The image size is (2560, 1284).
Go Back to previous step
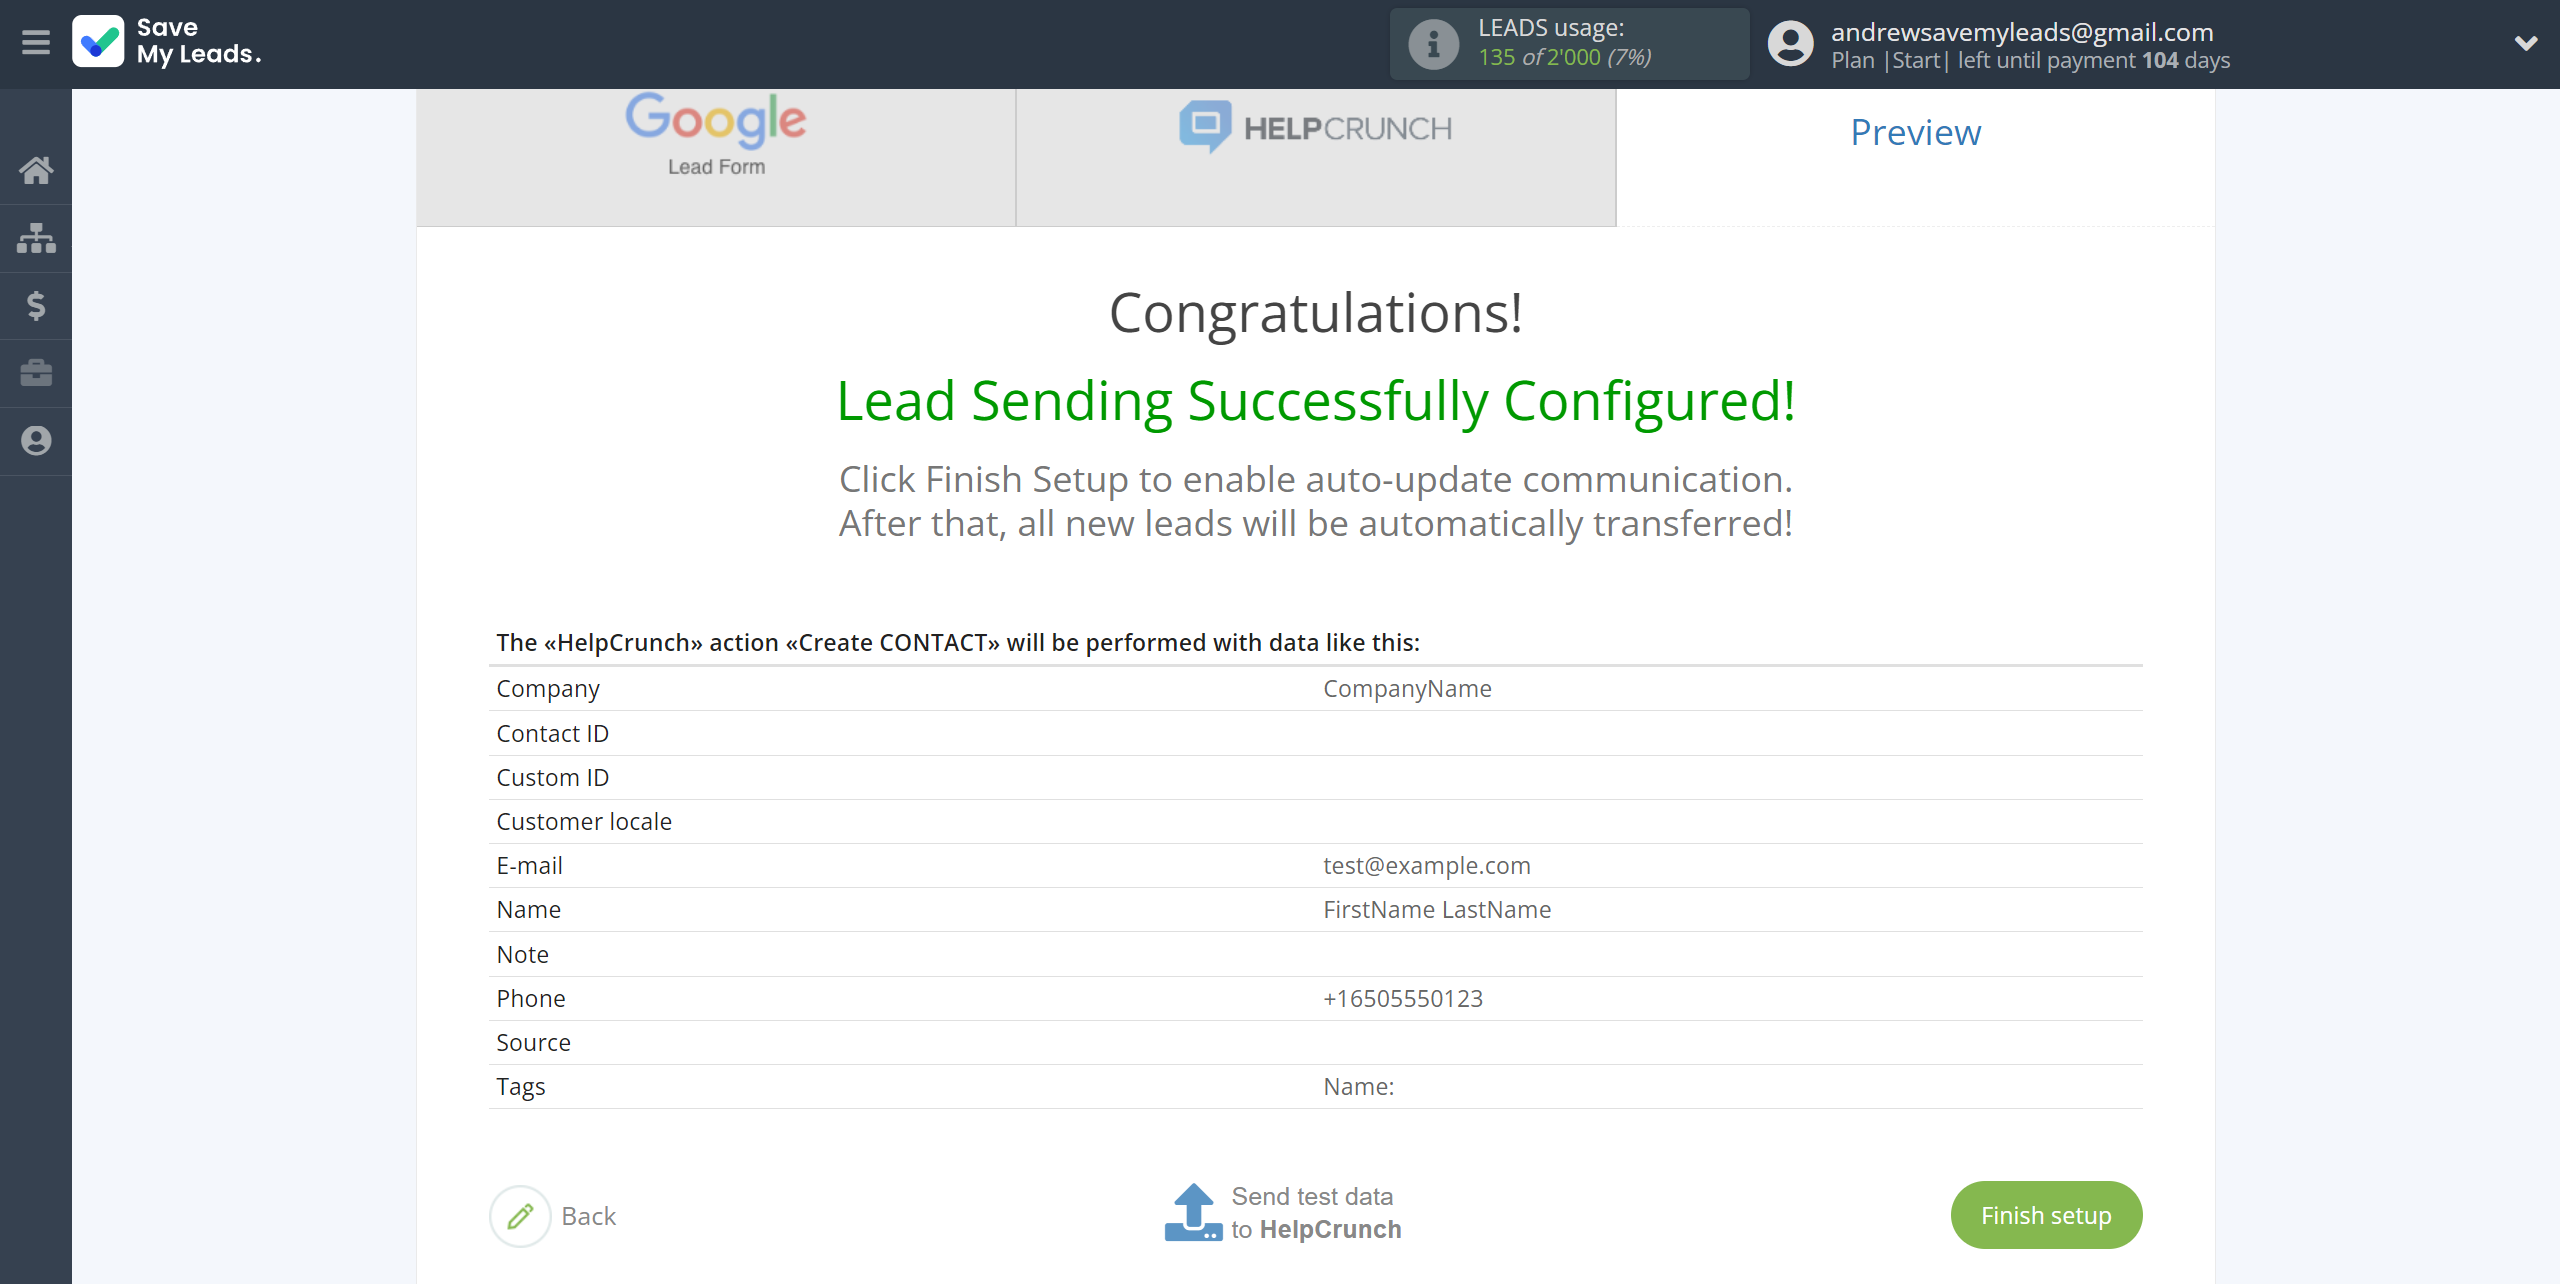click(x=588, y=1216)
